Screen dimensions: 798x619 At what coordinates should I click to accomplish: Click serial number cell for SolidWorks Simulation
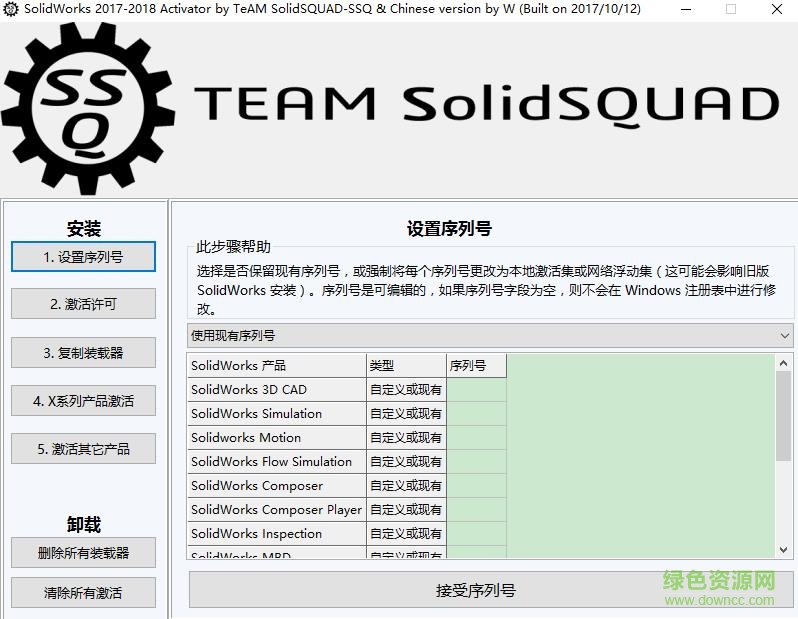[476, 413]
